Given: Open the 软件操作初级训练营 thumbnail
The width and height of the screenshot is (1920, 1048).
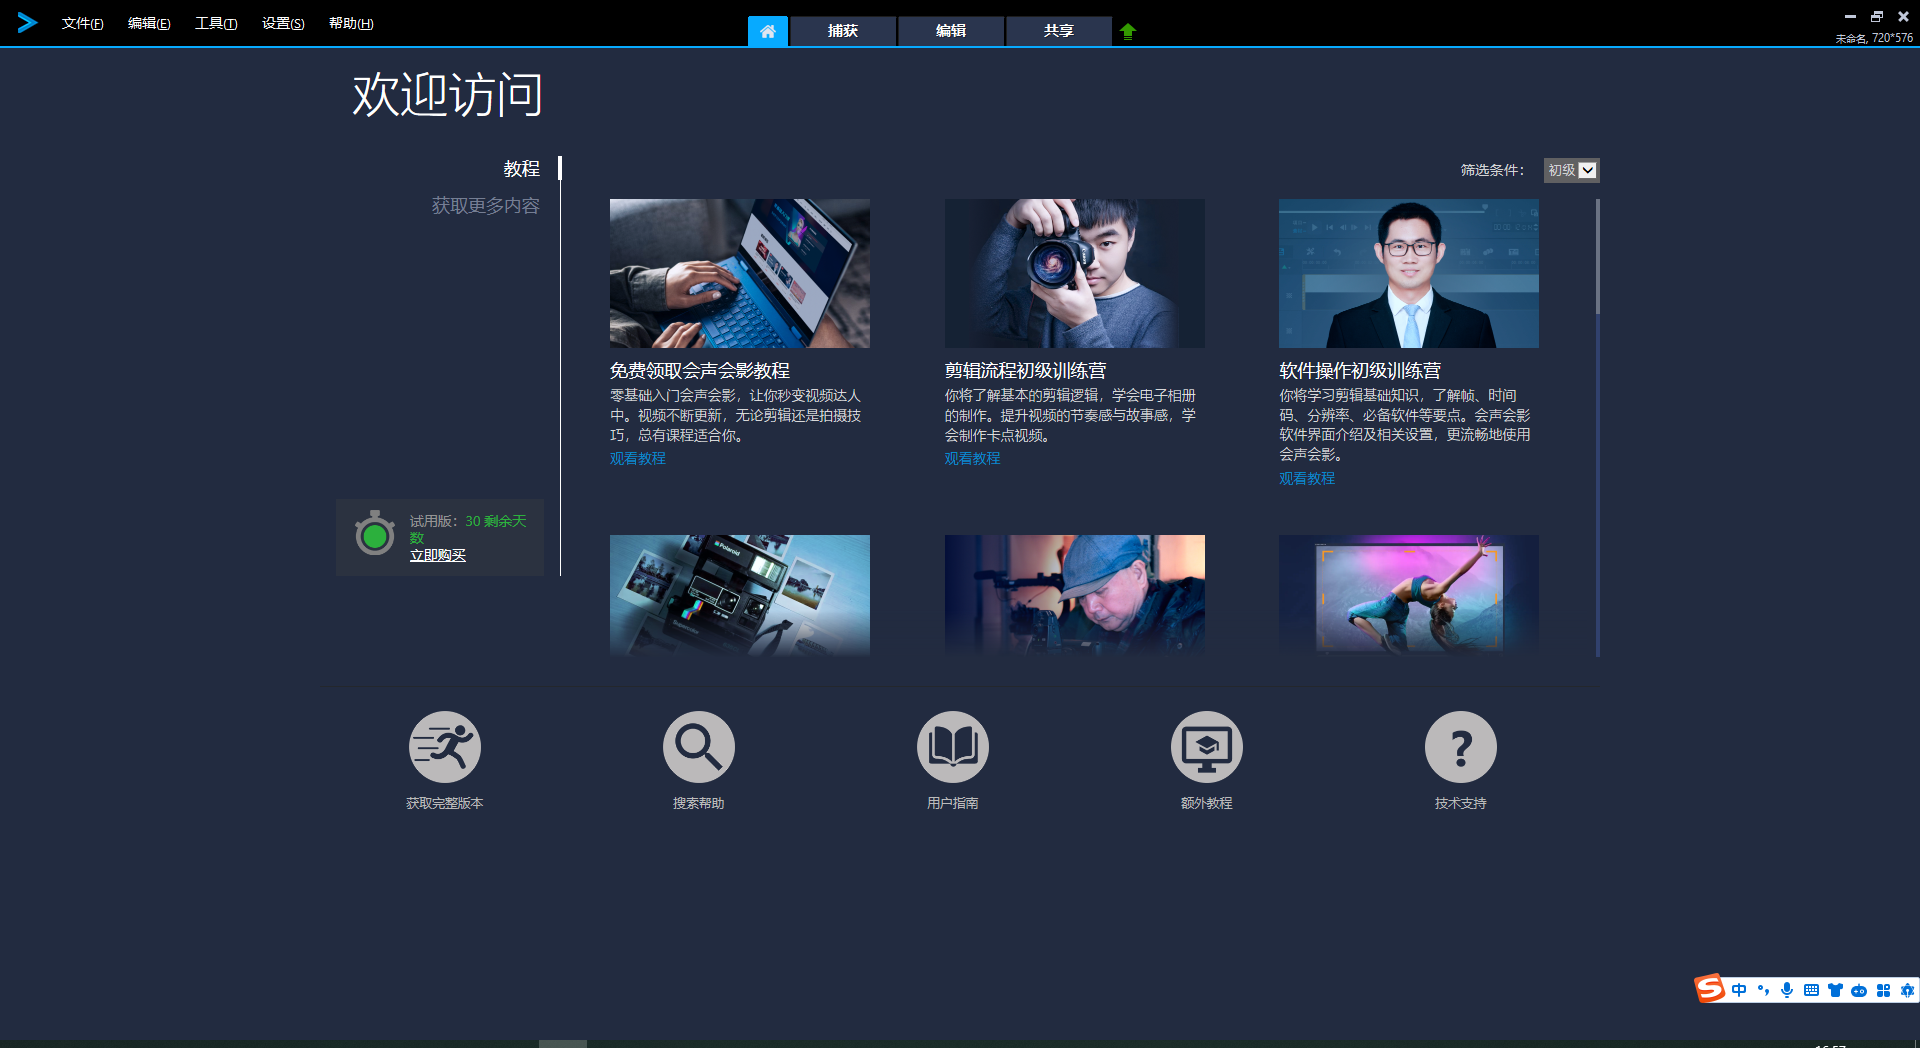Looking at the screenshot, I should pyautogui.click(x=1408, y=273).
